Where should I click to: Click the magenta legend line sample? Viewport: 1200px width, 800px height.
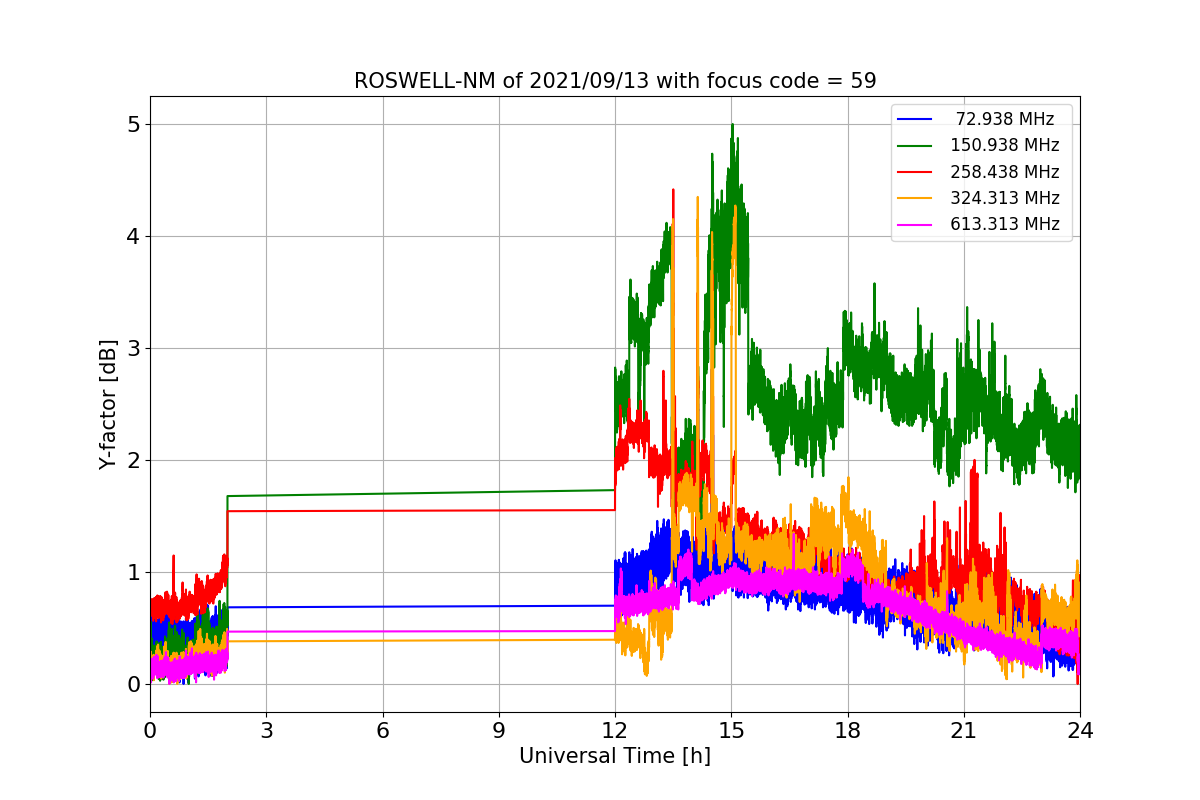[x=915, y=224]
